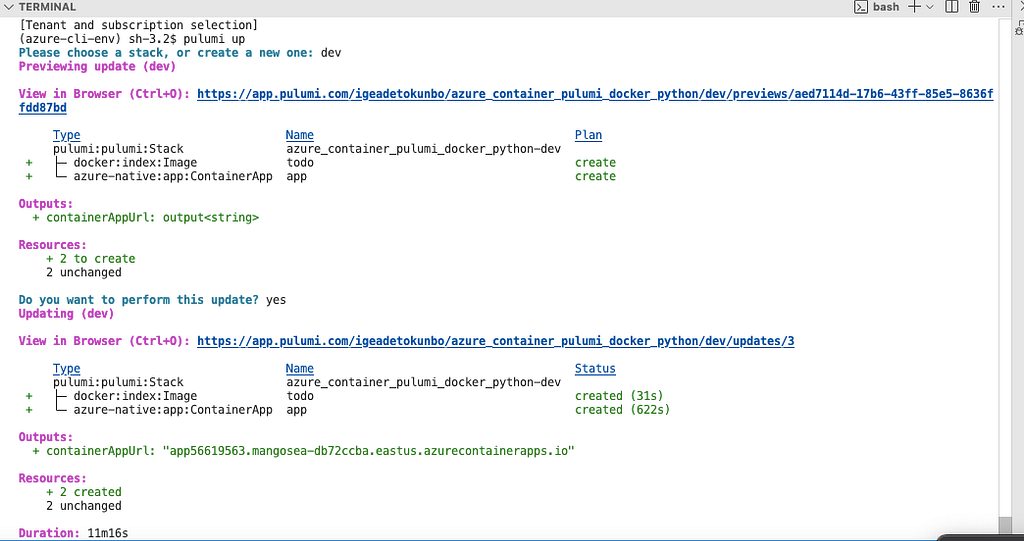The width and height of the screenshot is (1024, 541).
Task: Click the Plan column header
Action: tap(588, 135)
